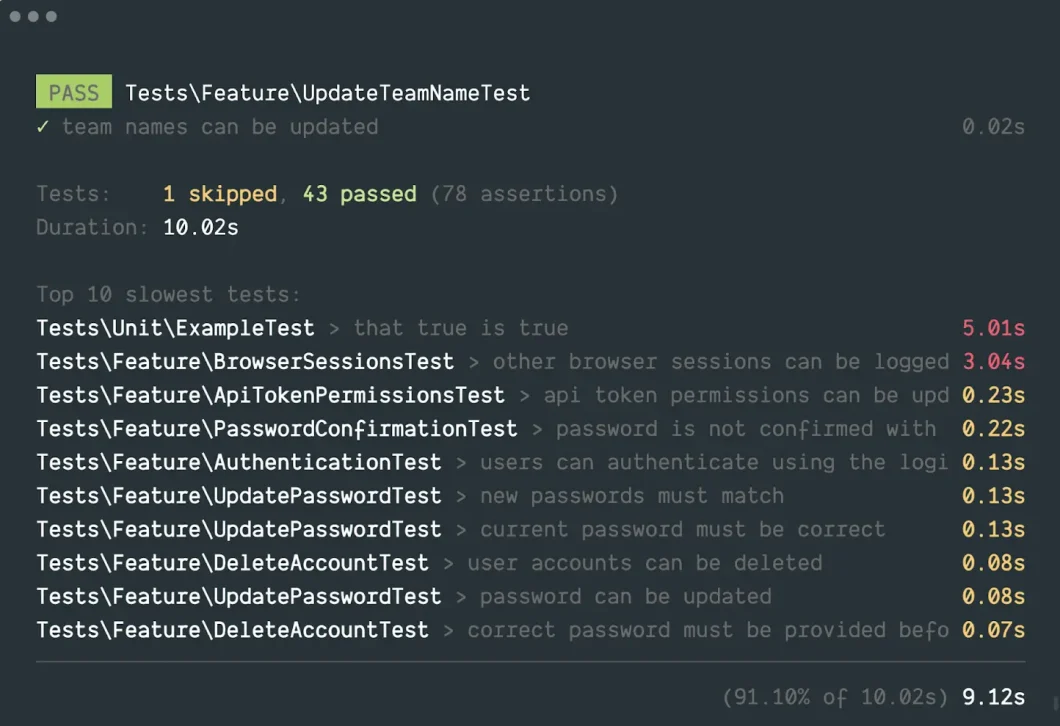Click the 'Top 10 slowest tests:' heading

click(168, 295)
